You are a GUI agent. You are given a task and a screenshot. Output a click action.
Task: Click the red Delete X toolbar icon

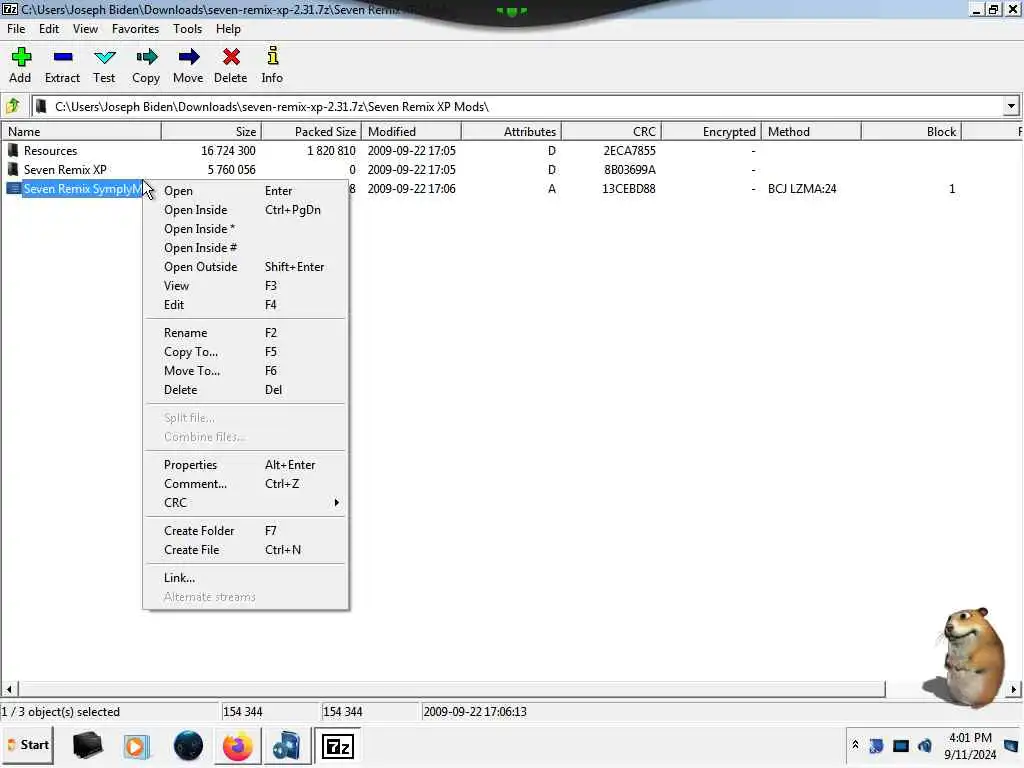(231, 57)
